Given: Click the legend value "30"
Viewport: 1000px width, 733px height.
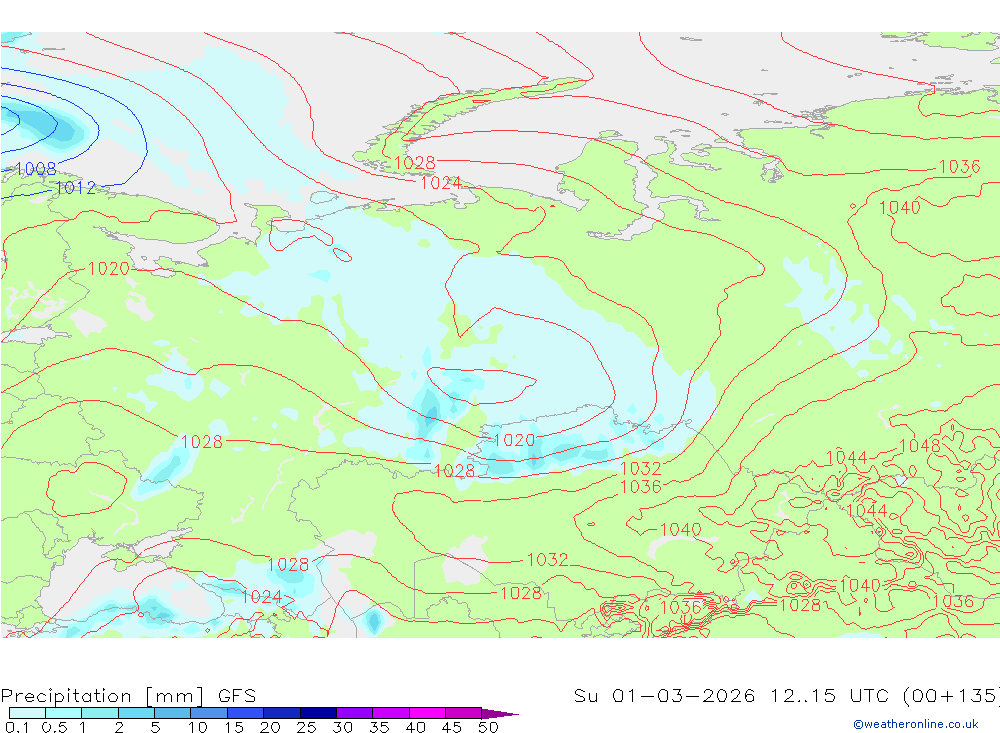Looking at the screenshot, I should coord(343,727).
